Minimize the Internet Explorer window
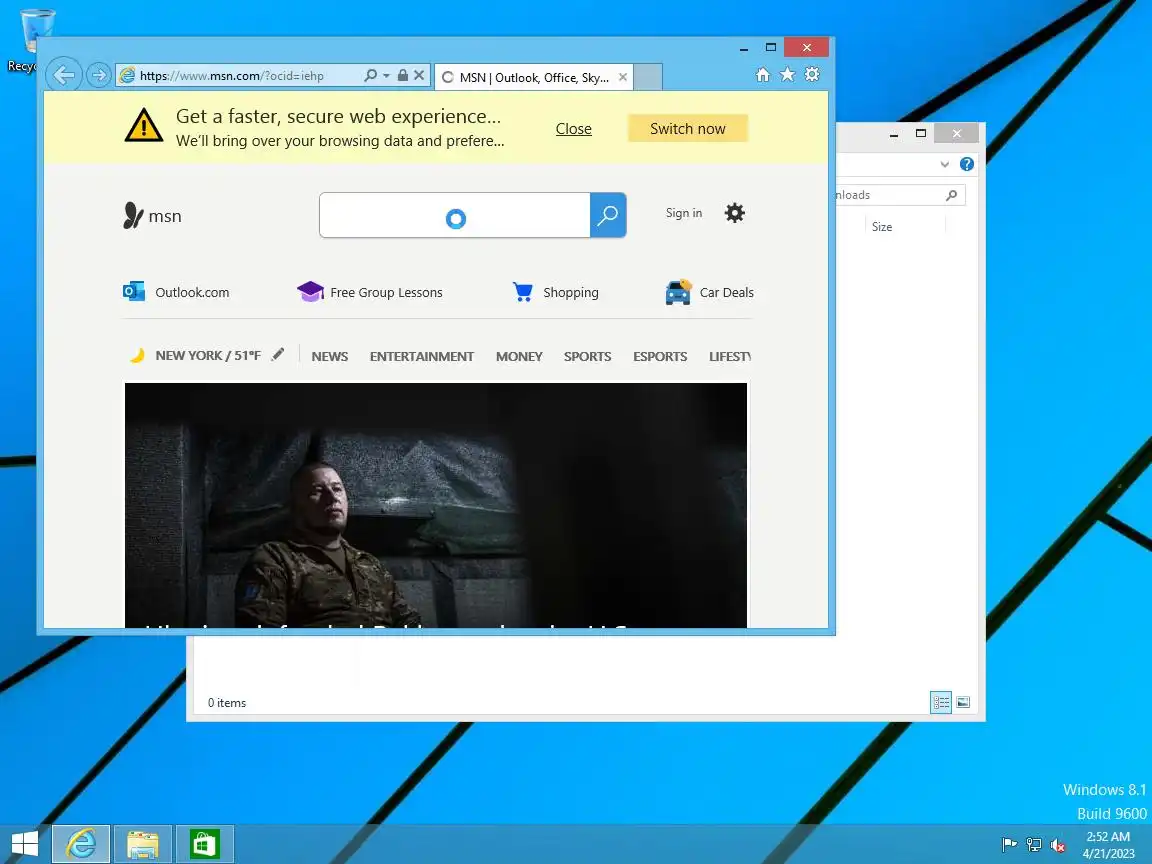The image size is (1152, 864). pos(744,48)
